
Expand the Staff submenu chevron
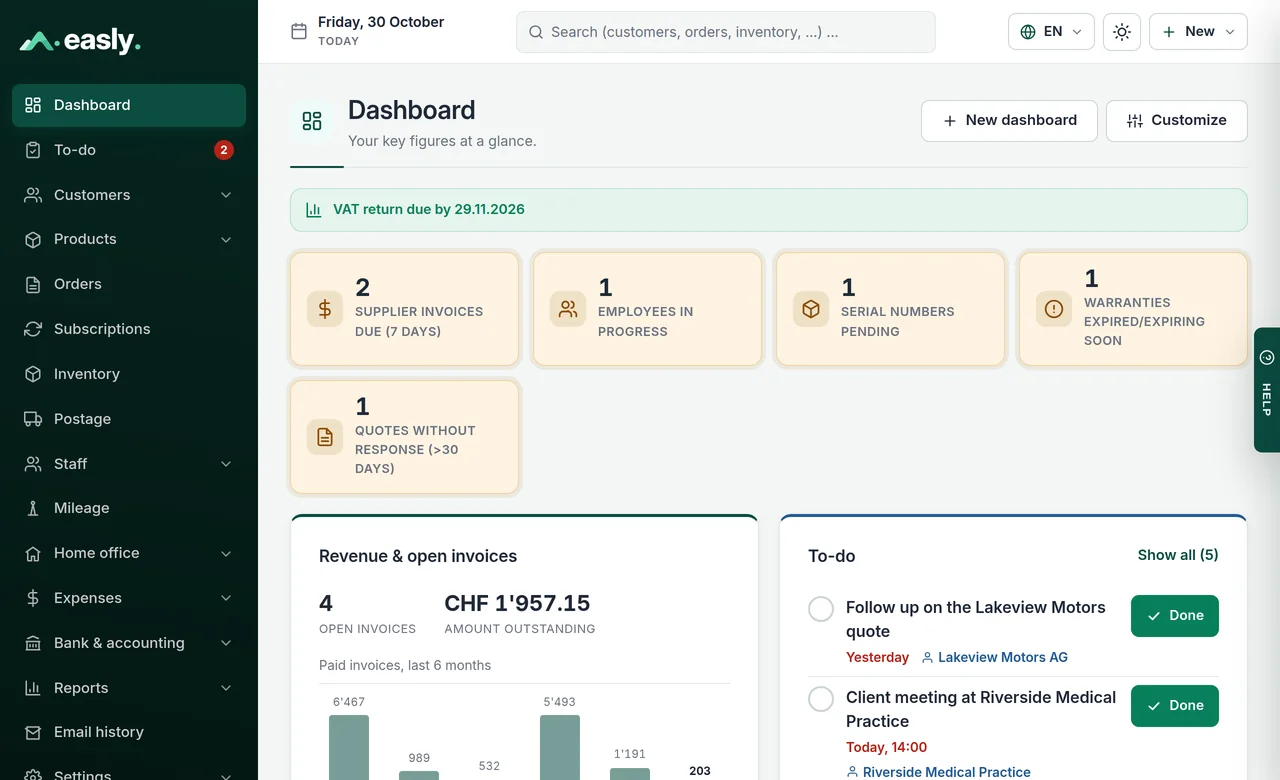pos(226,464)
